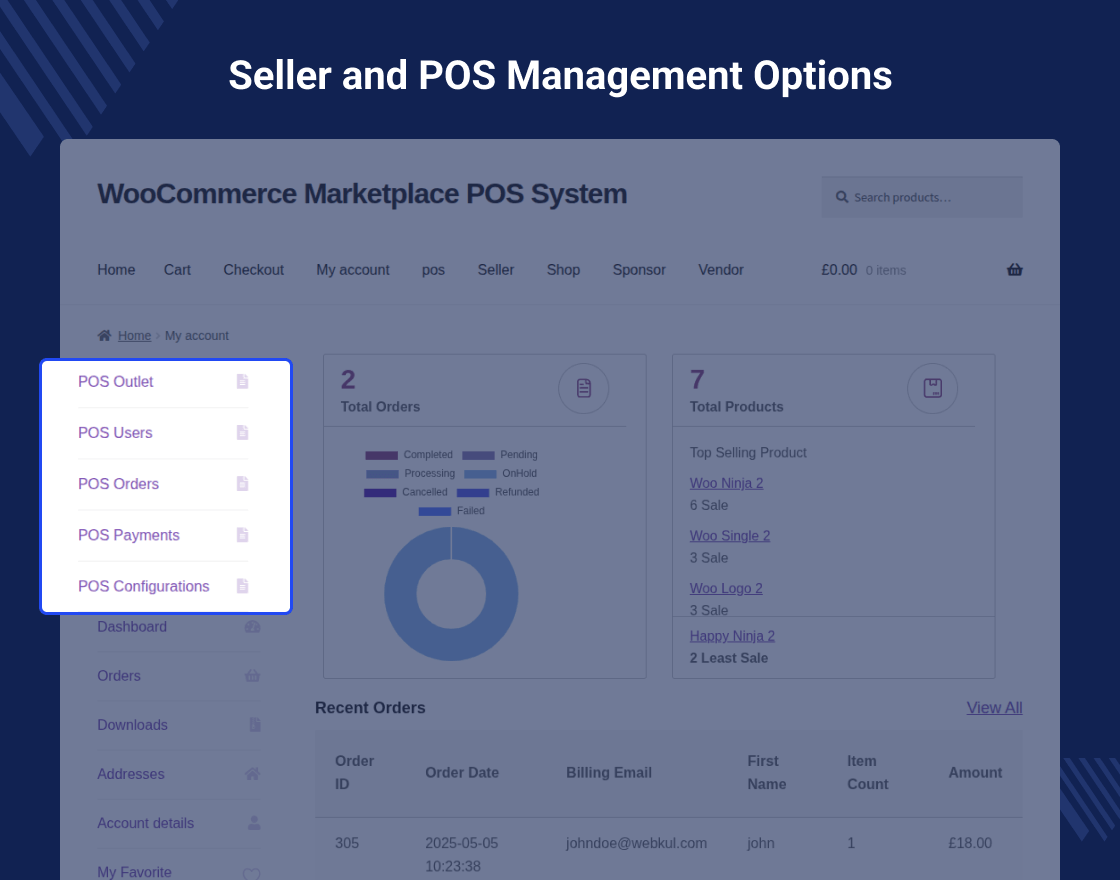The height and width of the screenshot is (880, 1120).
Task: Toggle the Processing legend color swatch
Action: click(382, 474)
